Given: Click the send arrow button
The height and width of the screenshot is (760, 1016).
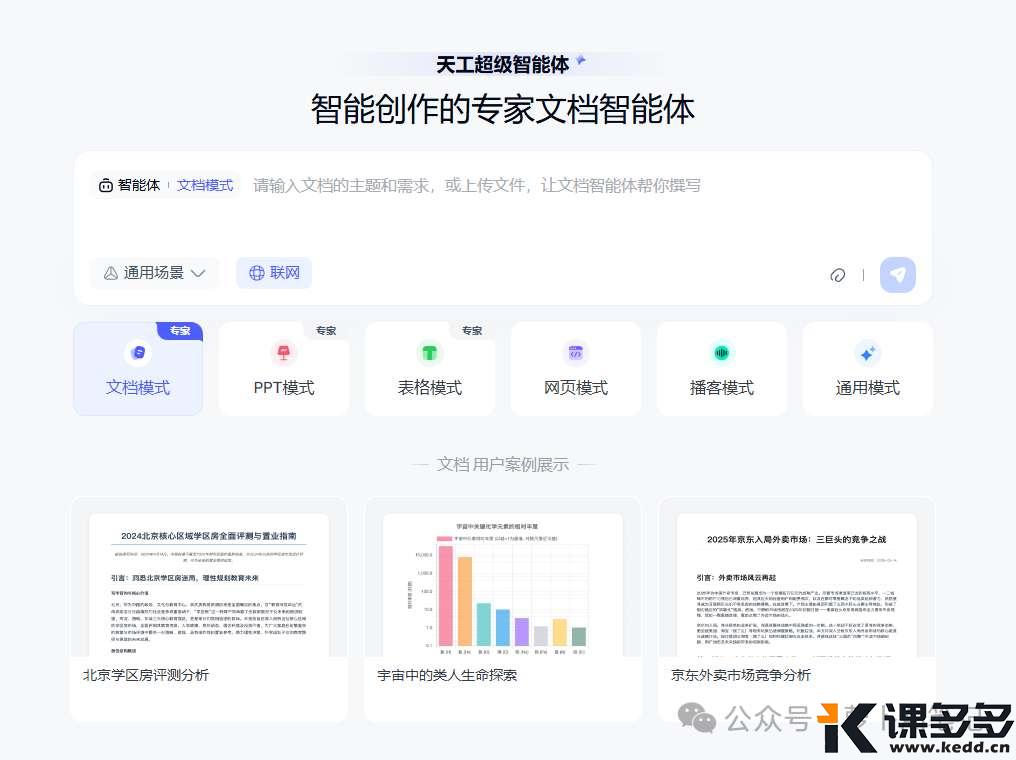Looking at the screenshot, I should coord(897,274).
